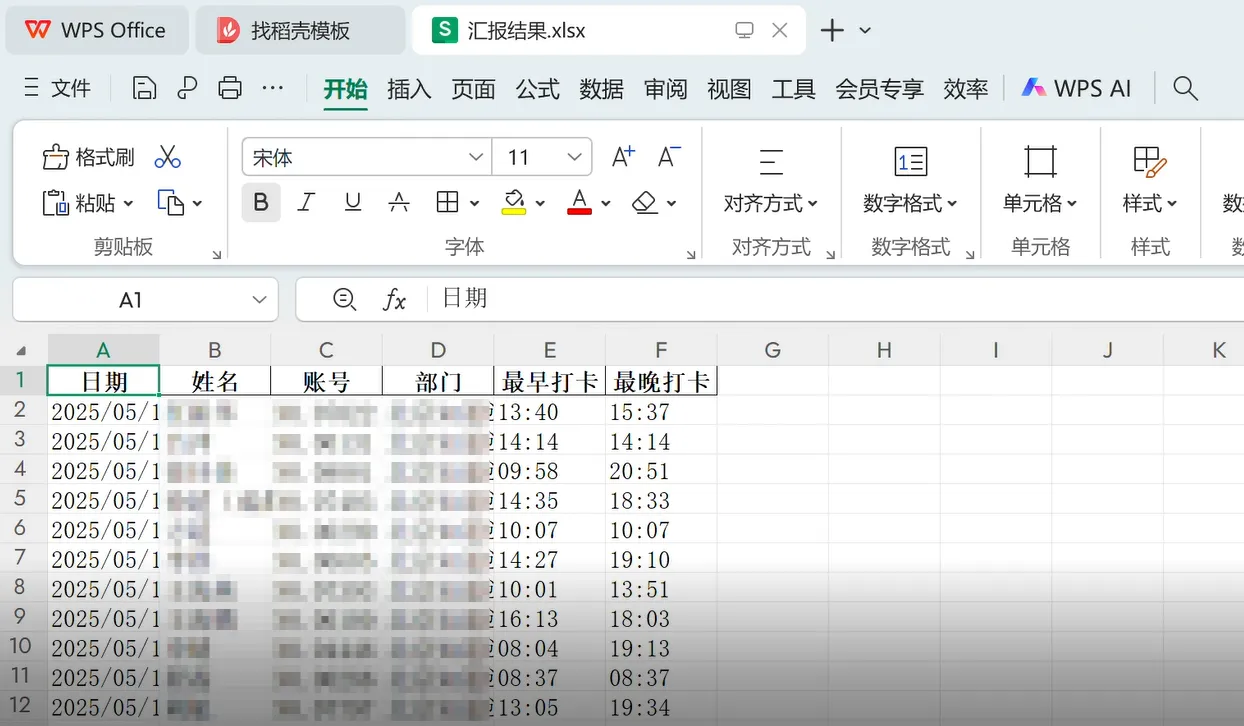1244x726 pixels.
Task: Increase font size with A+ icon
Action: coord(622,157)
